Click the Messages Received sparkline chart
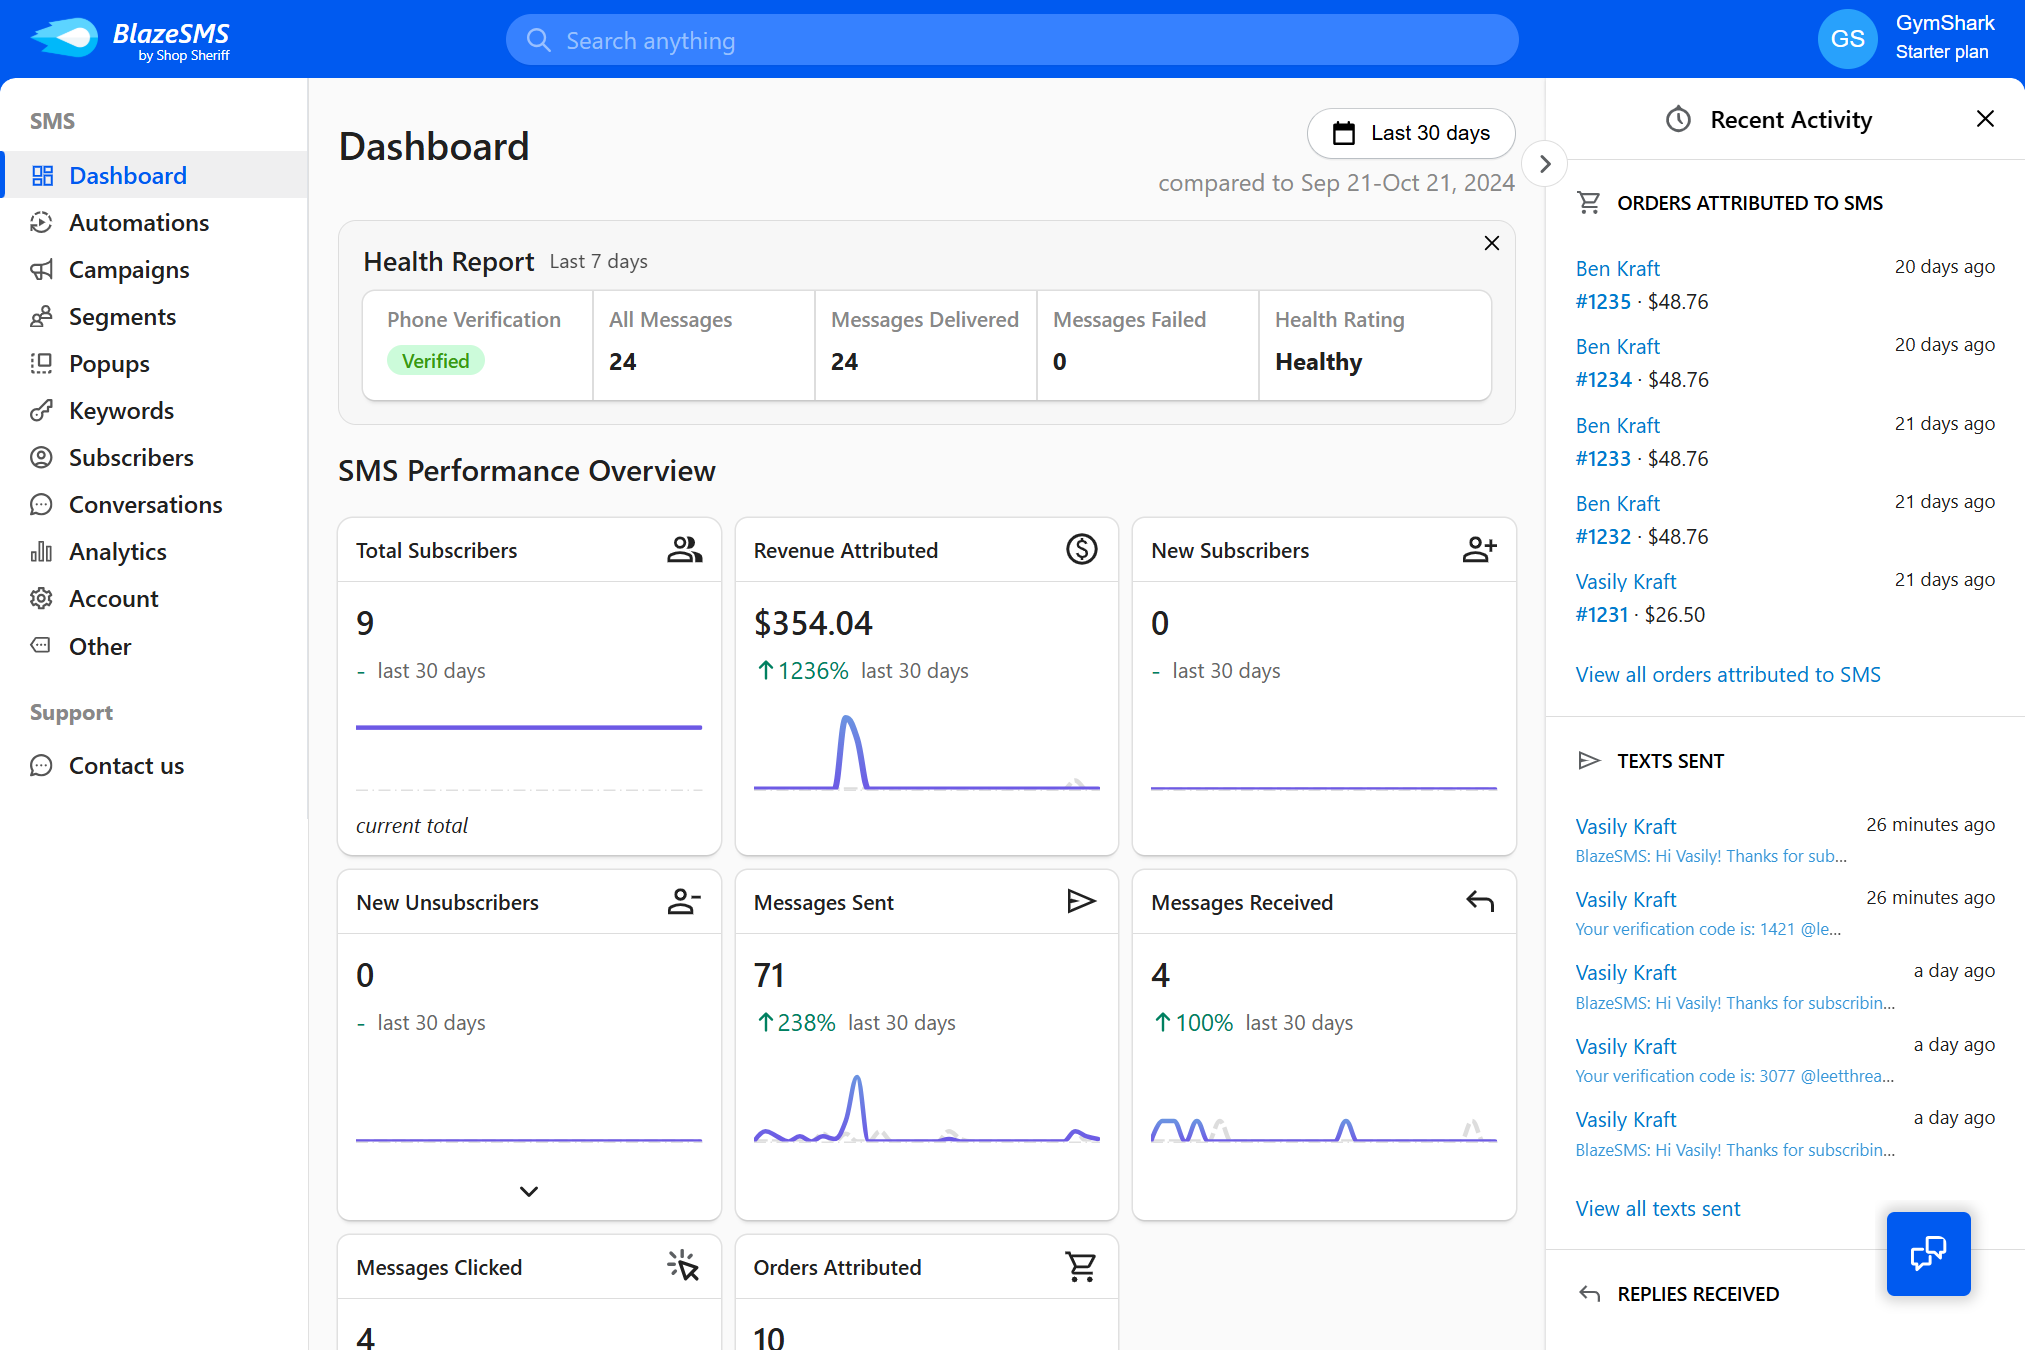This screenshot has height=1350, width=2025. coord(1324,1128)
